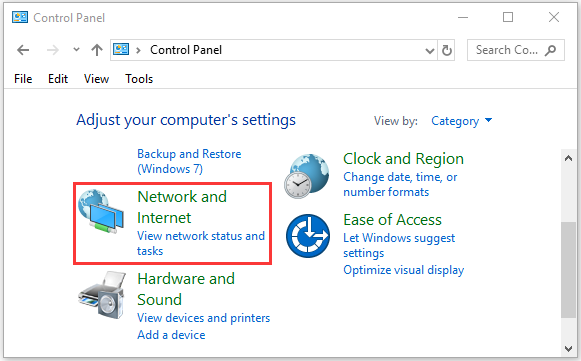Go back with the left arrow

point(23,50)
